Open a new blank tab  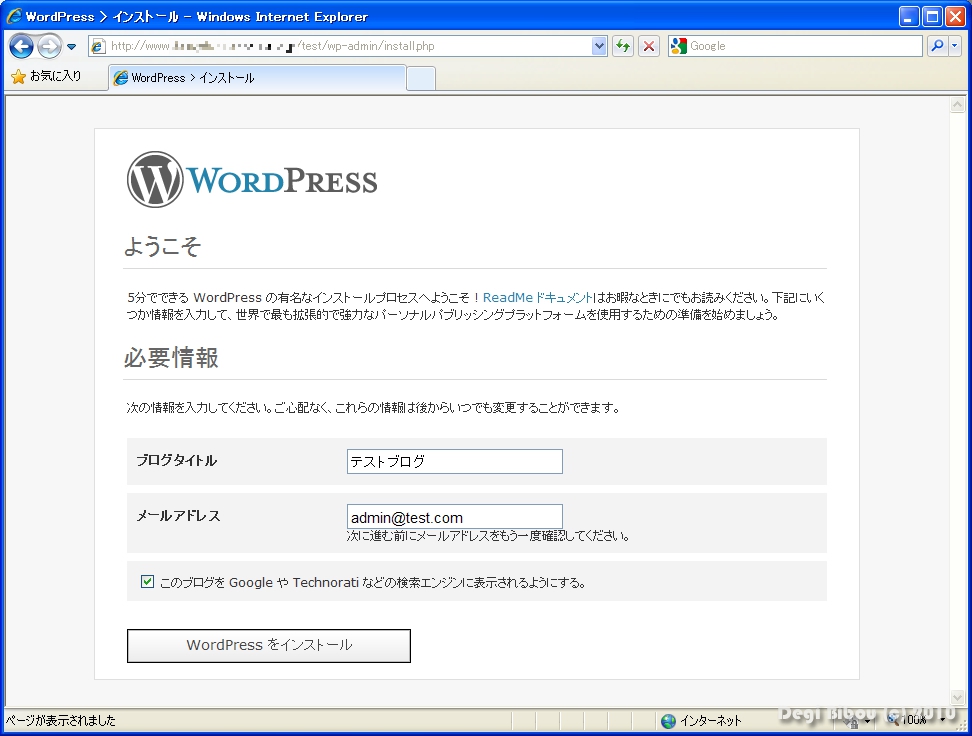(421, 78)
